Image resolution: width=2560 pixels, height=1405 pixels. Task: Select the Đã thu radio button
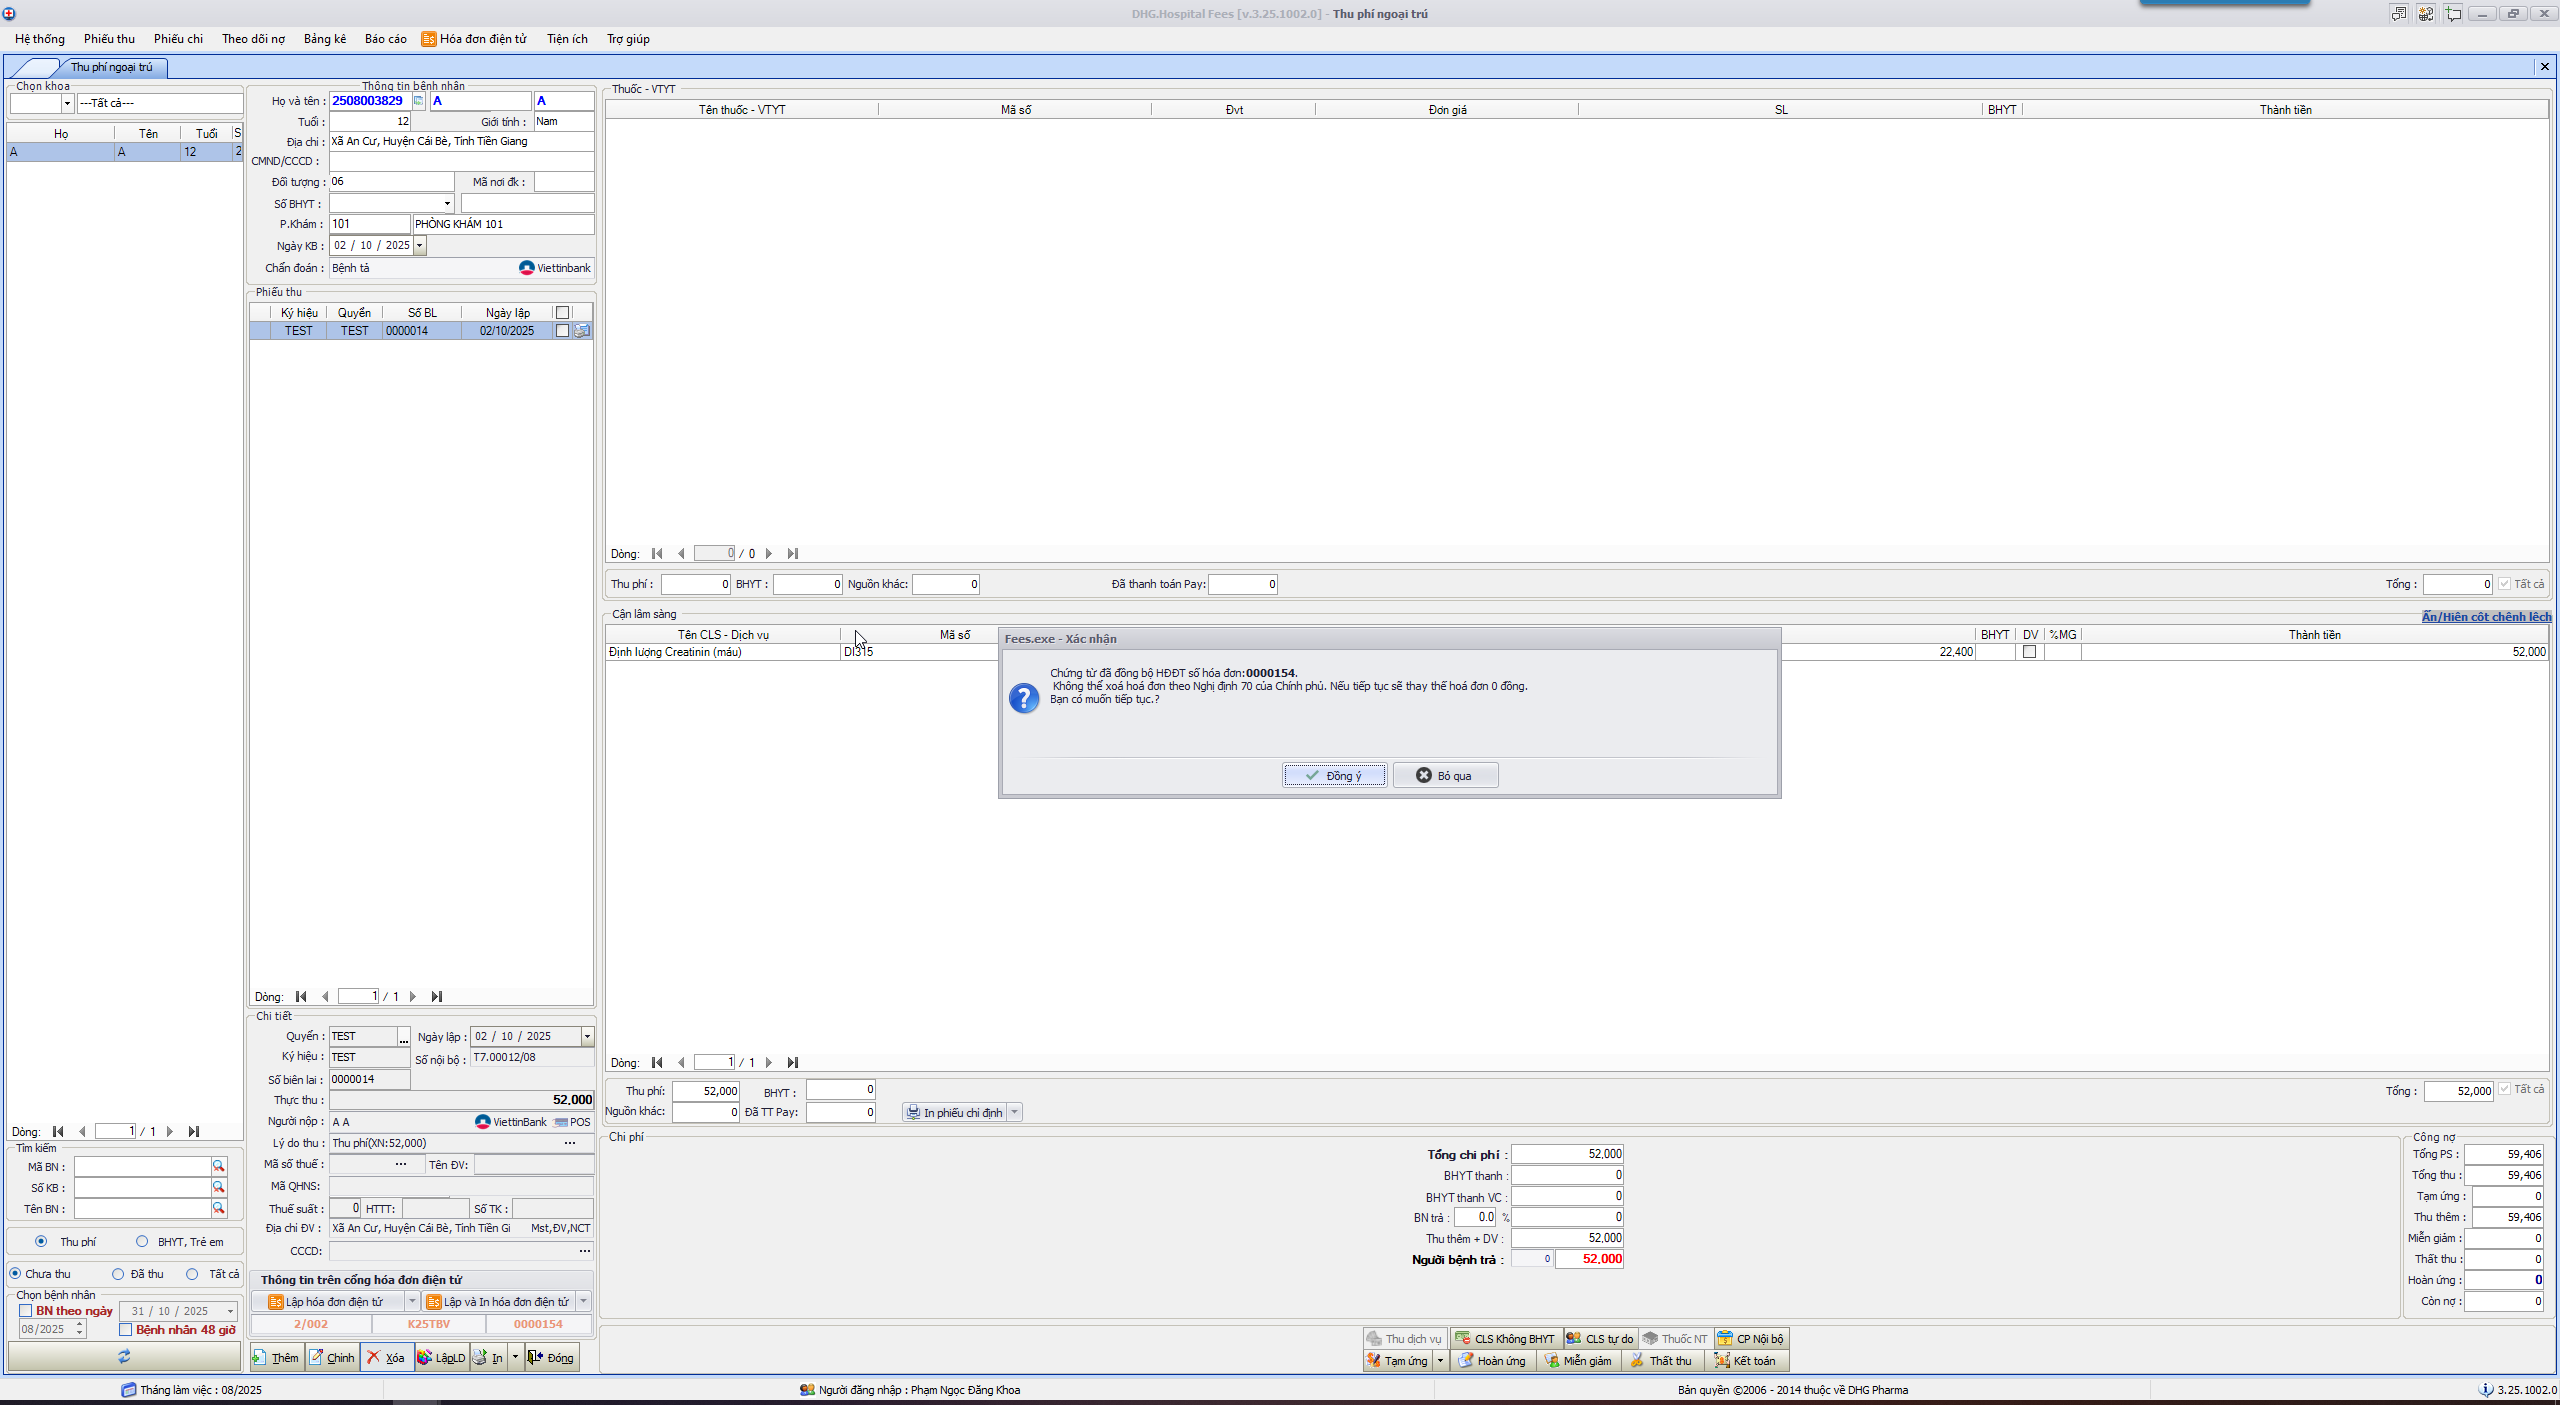118,1273
